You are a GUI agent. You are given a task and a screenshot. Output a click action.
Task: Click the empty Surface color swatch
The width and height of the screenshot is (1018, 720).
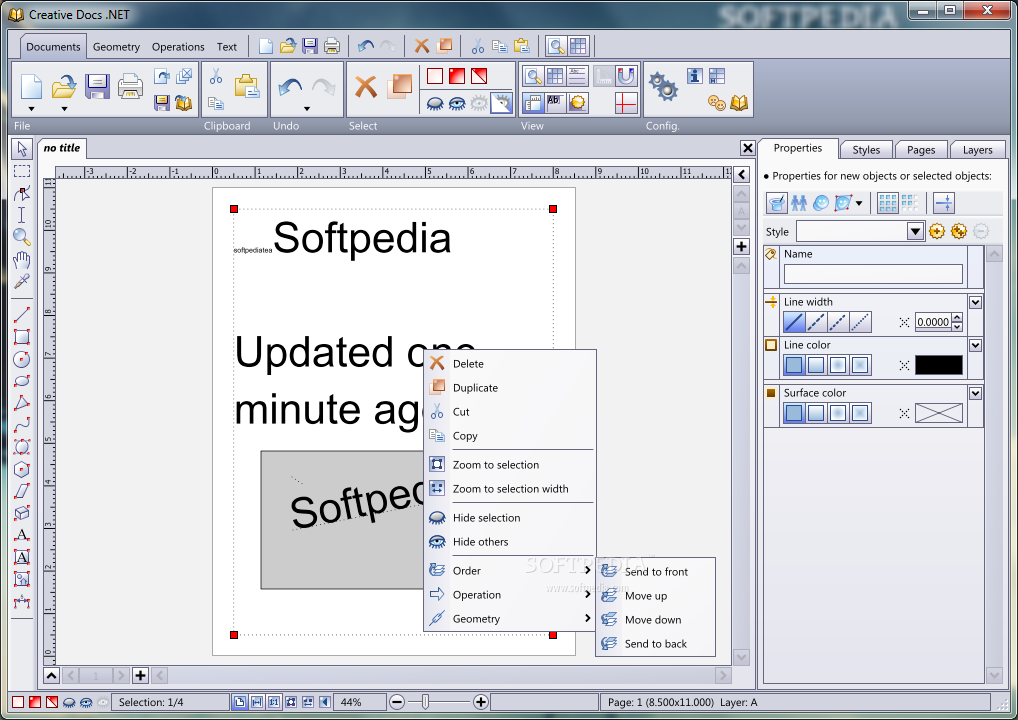coord(938,413)
